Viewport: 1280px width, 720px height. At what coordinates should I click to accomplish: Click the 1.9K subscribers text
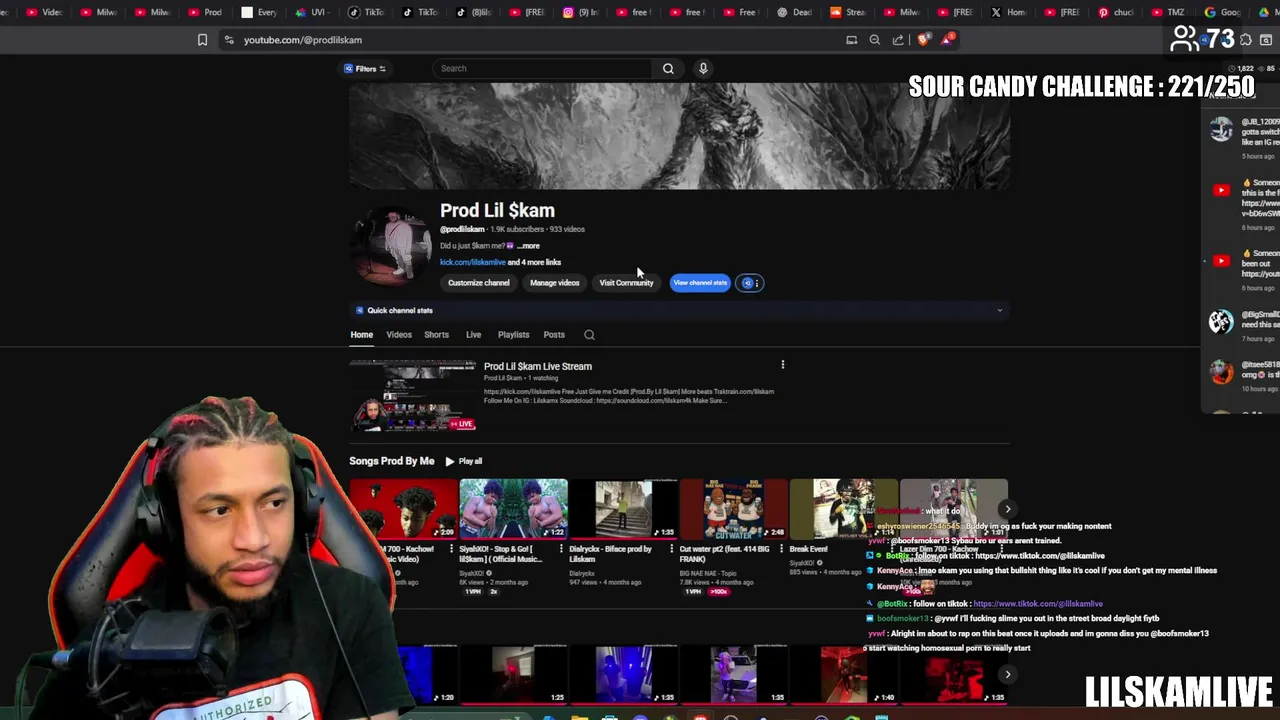tap(517, 229)
